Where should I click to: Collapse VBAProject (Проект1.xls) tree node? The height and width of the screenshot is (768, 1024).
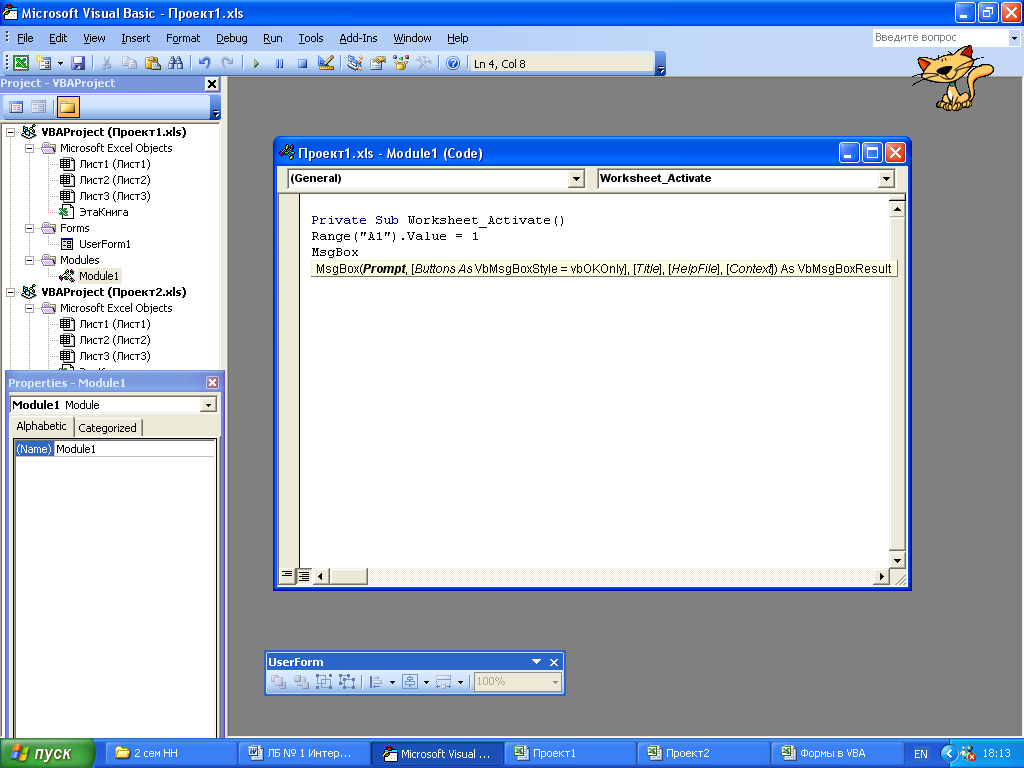pos(10,132)
